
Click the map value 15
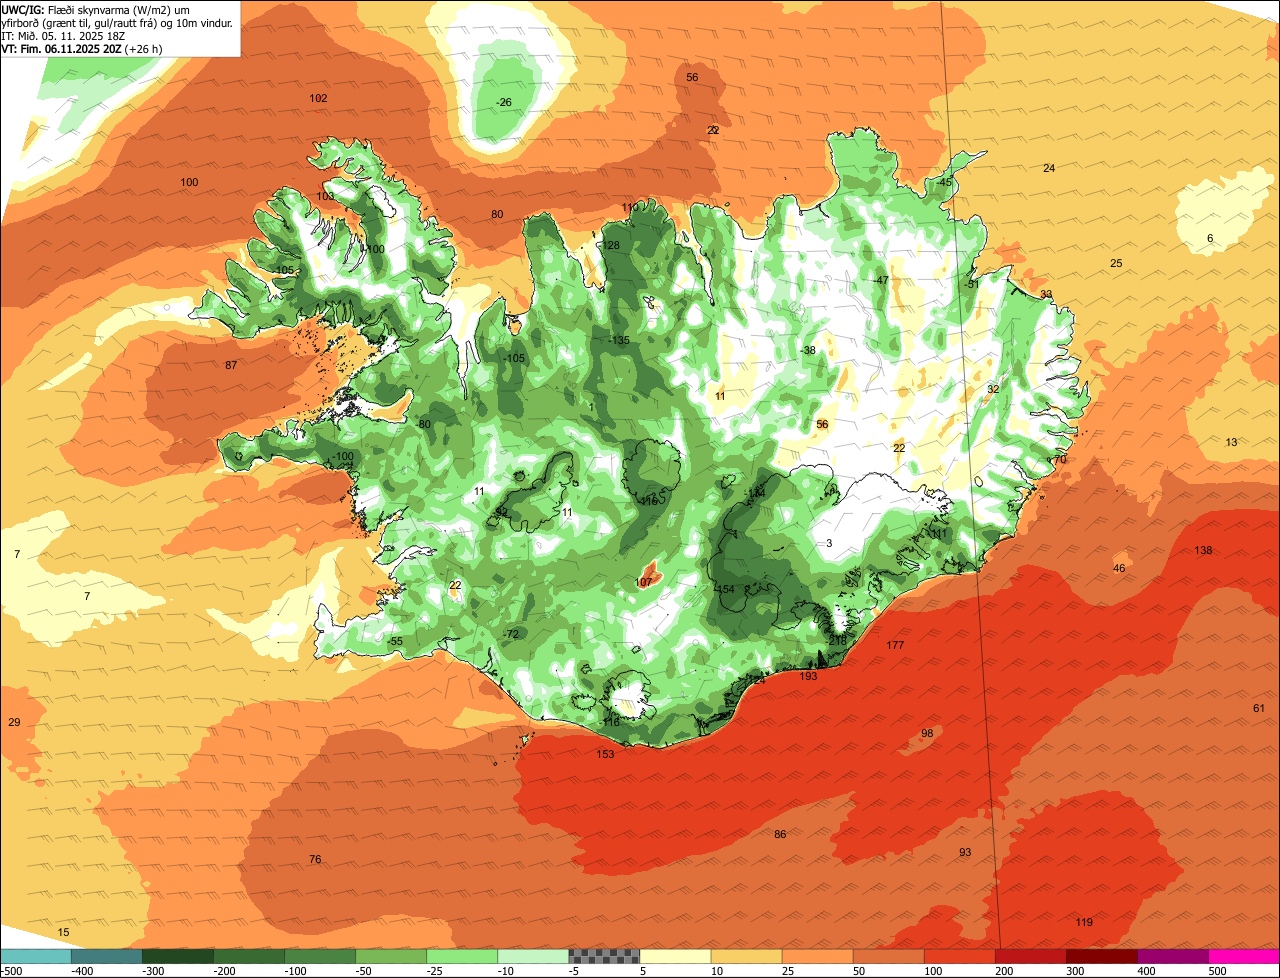pos(63,932)
